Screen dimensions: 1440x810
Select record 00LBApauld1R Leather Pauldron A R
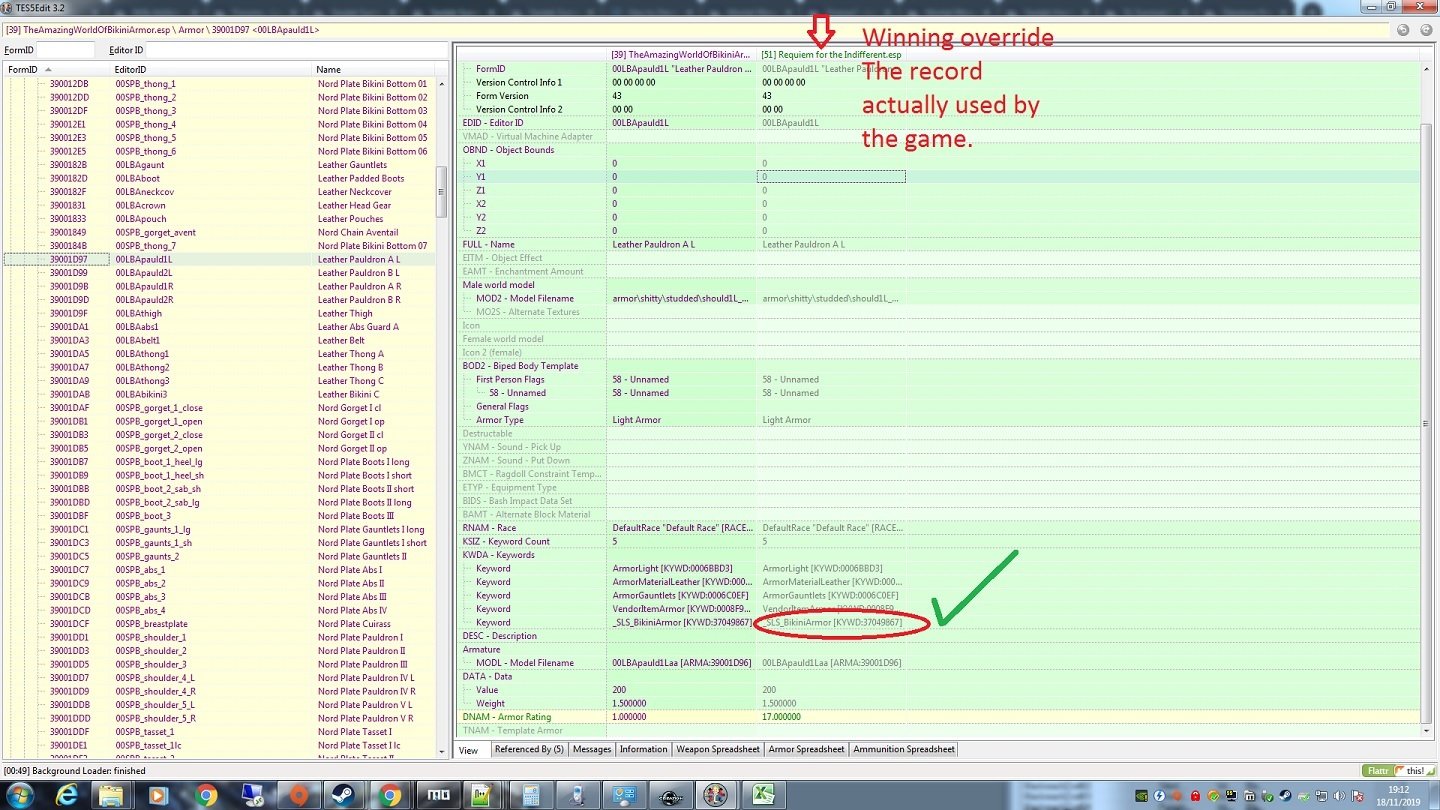pos(218,286)
